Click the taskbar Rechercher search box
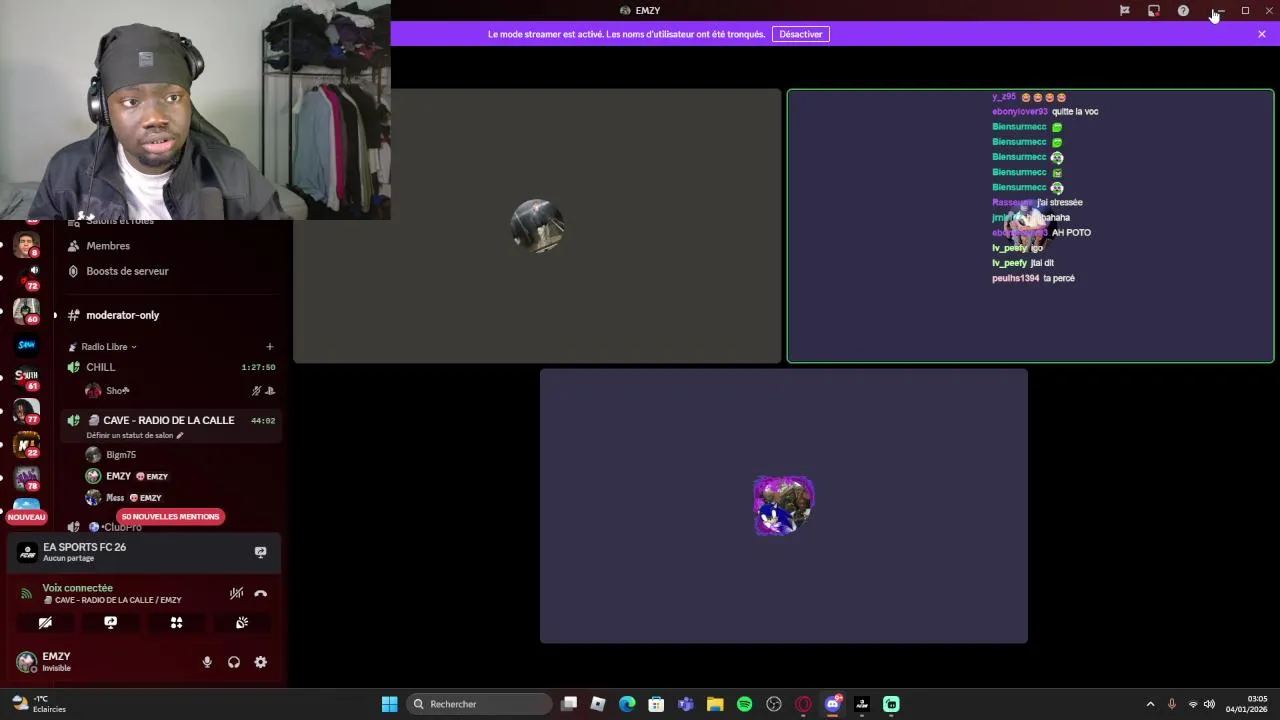The width and height of the screenshot is (1280, 720). coord(480,704)
